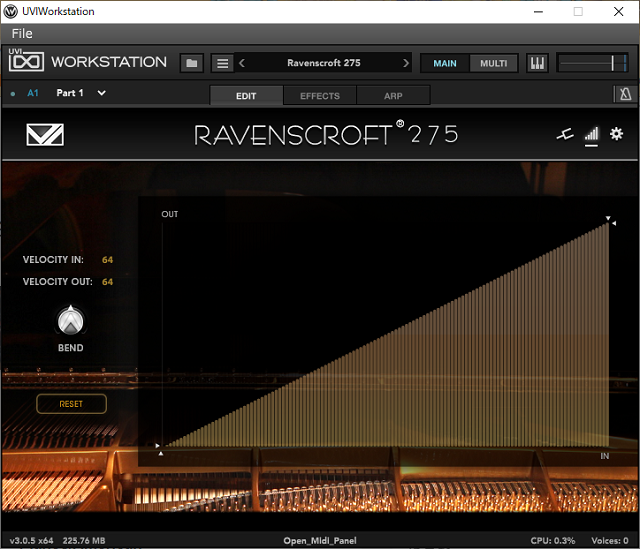
Task: Click top-right vertical output max marker
Action: click(x=614, y=223)
